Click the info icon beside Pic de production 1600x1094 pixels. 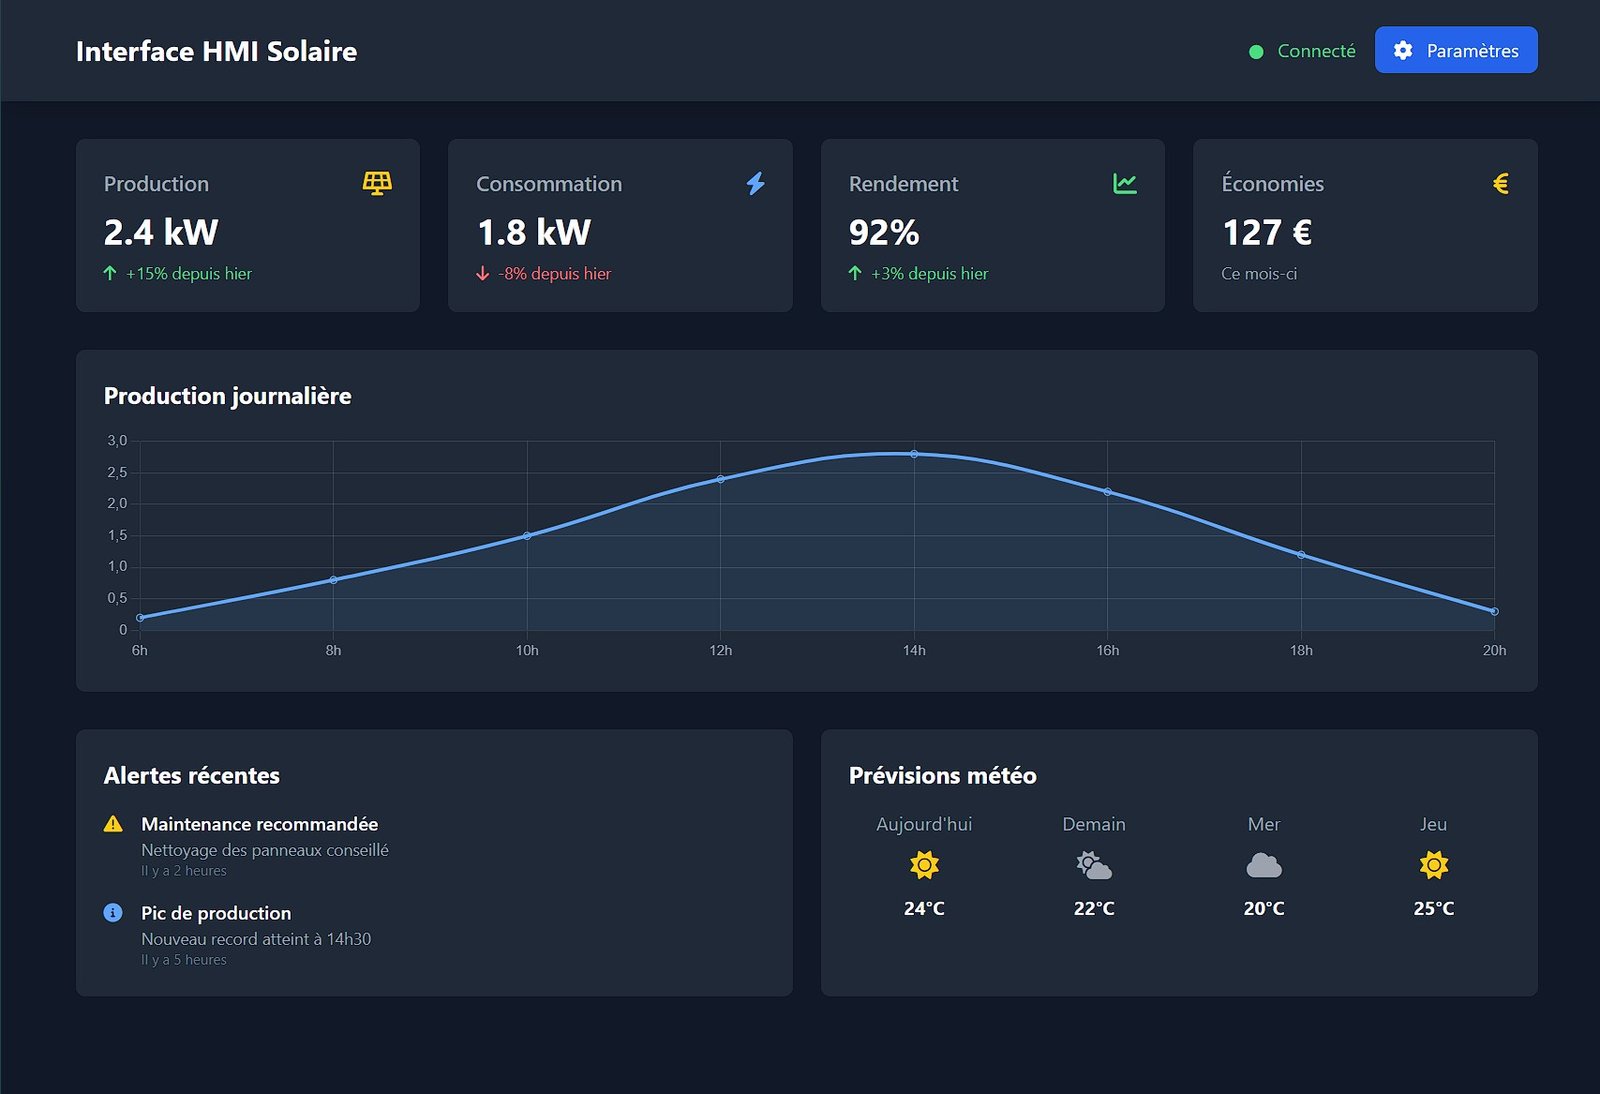114,911
